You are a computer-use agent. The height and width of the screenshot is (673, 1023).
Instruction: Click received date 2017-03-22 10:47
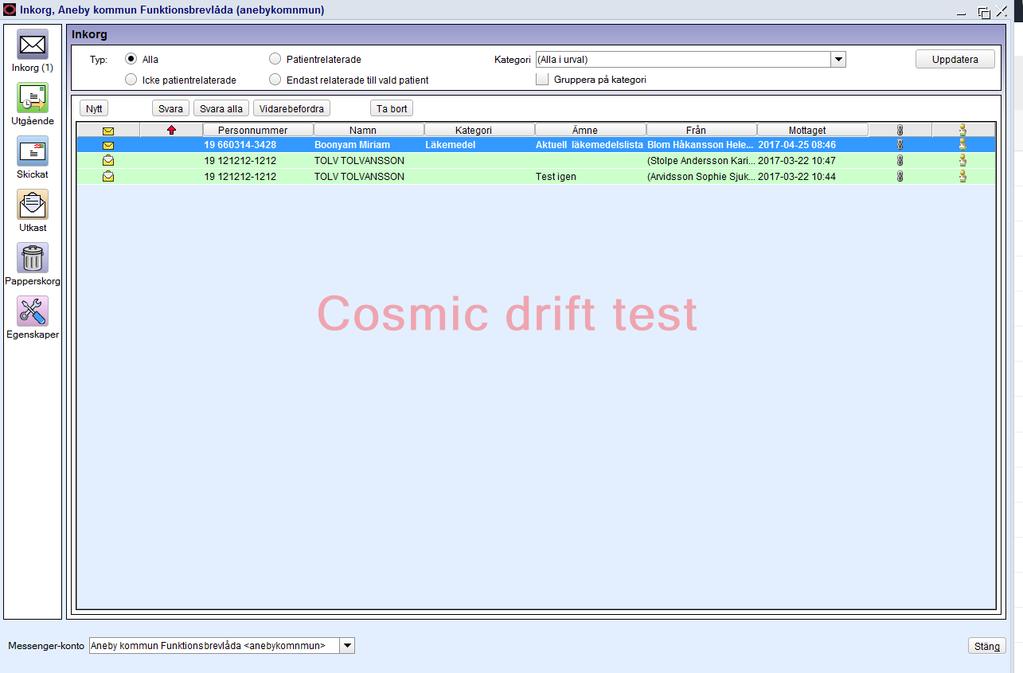point(797,160)
